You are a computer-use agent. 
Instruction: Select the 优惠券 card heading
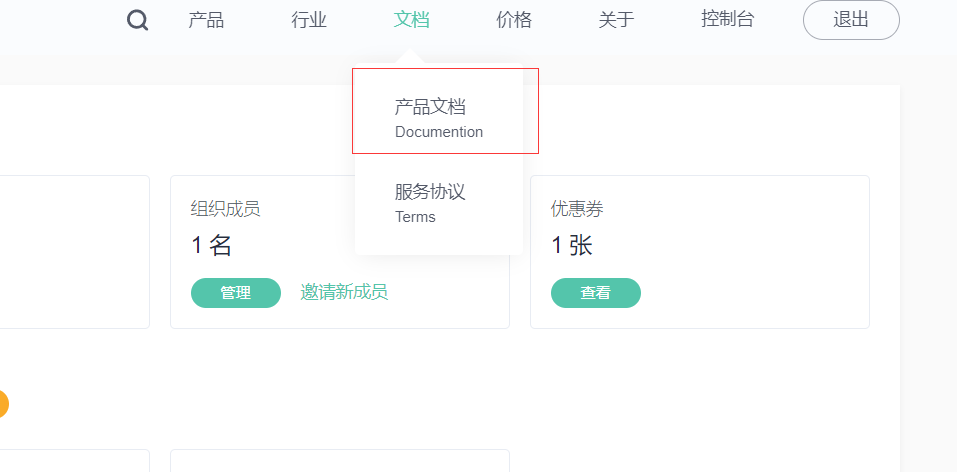click(577, 209)
